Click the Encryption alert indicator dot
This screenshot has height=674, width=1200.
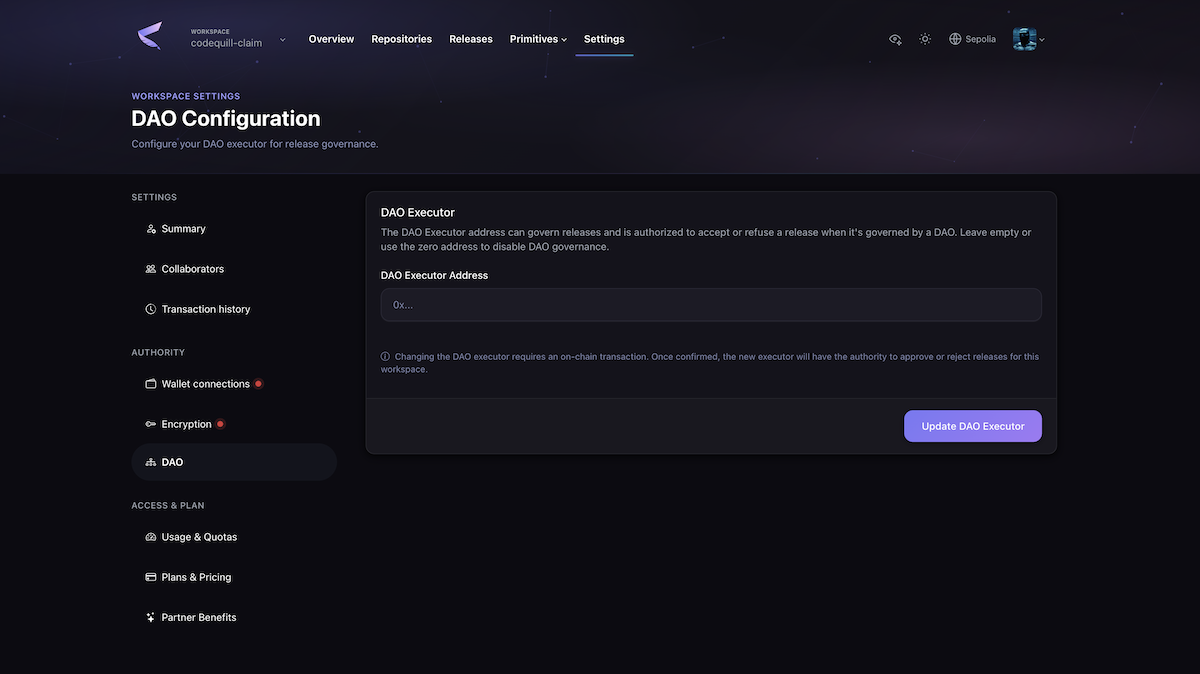(x=219, y=422)
